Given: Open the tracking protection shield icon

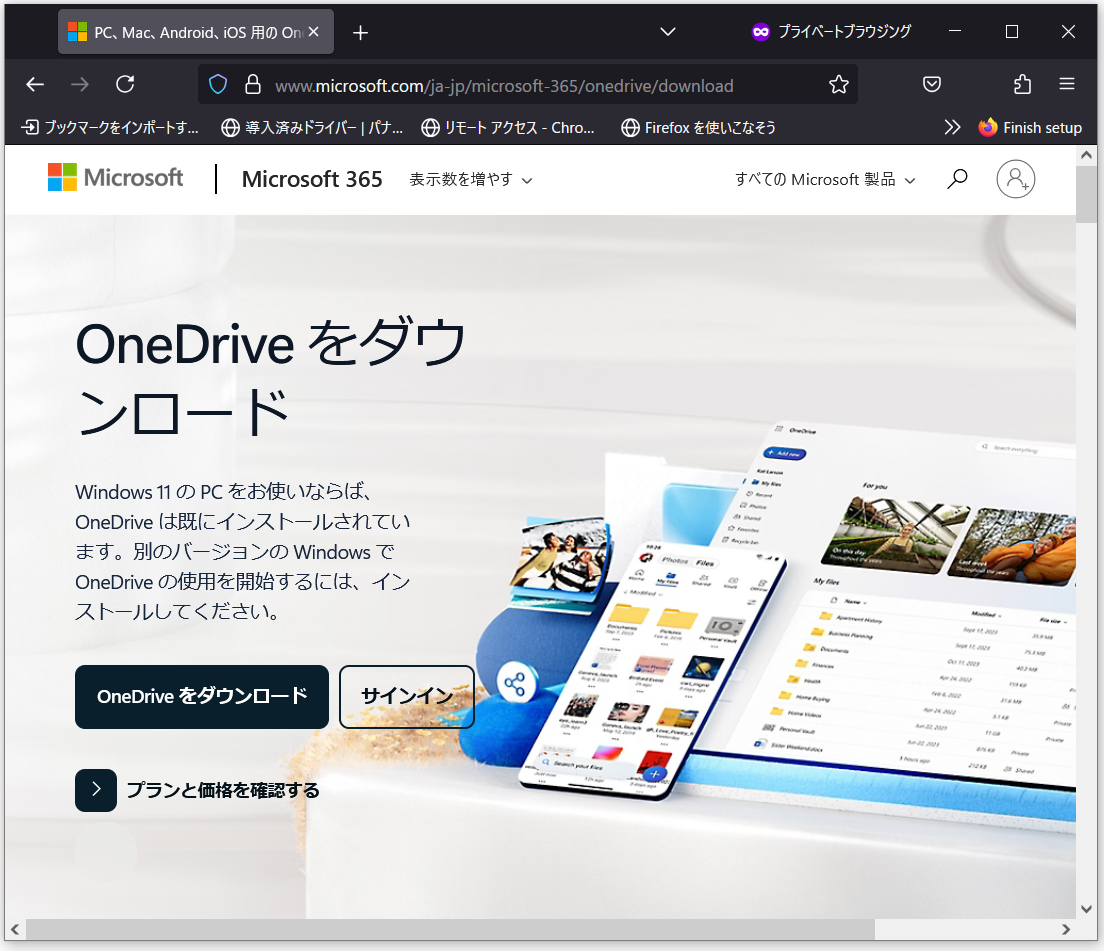Looking at the screenshot, I should tap(218, 85).
